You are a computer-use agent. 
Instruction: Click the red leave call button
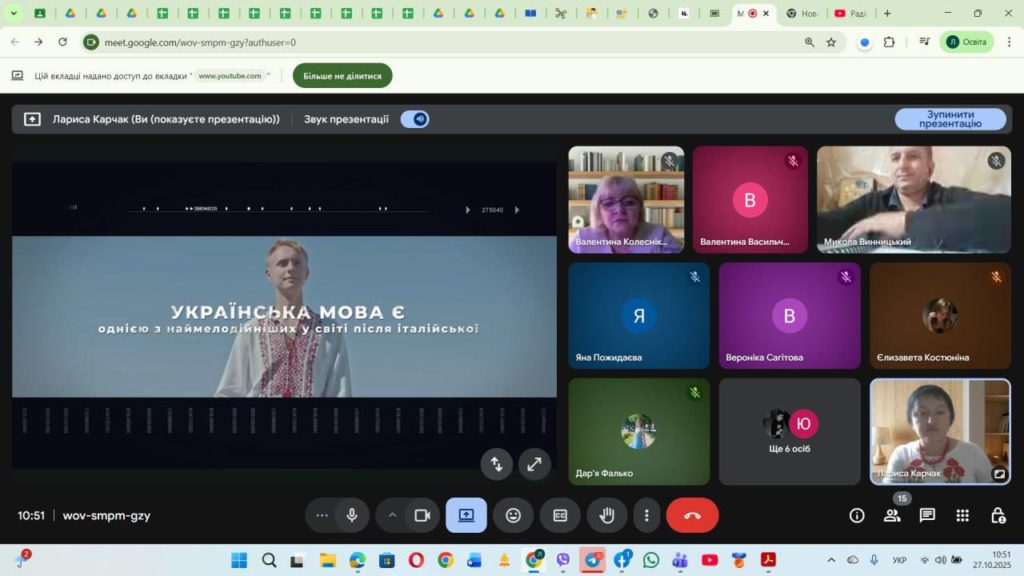click(692, 515)
